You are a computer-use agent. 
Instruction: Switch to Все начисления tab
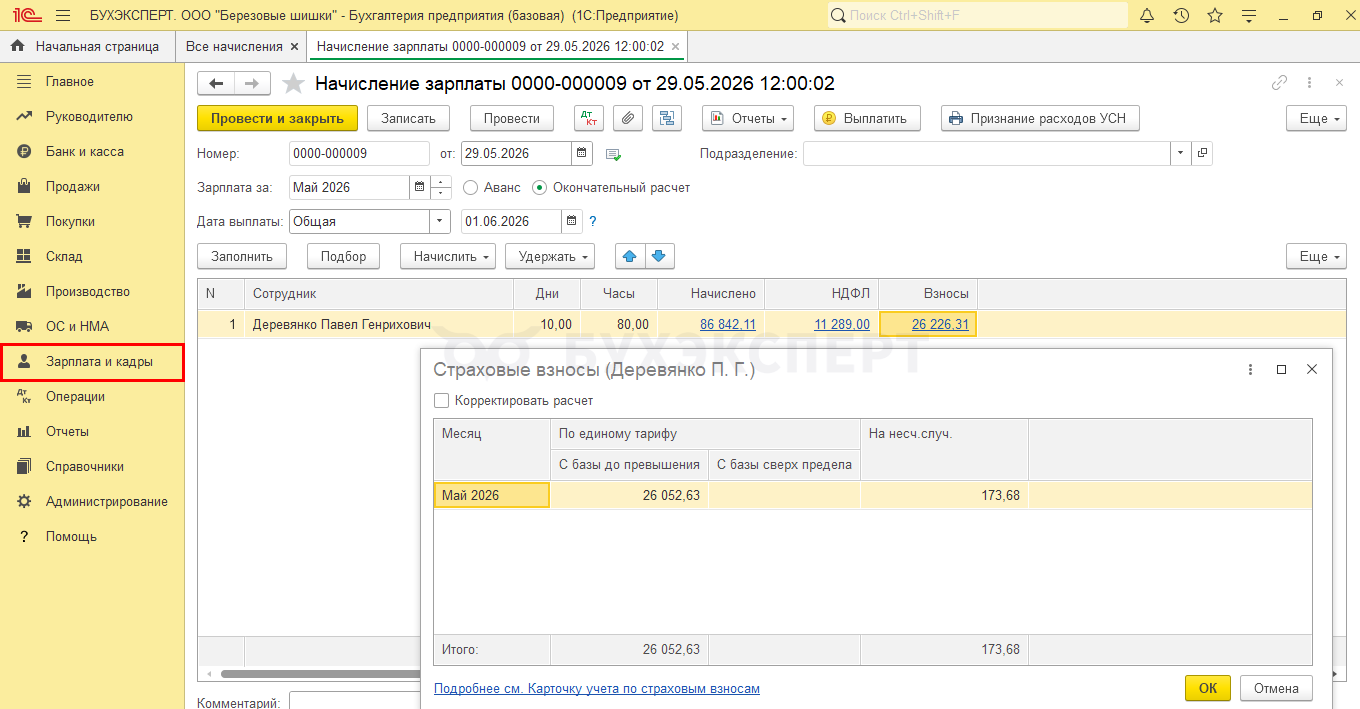(x=242, y=46)
